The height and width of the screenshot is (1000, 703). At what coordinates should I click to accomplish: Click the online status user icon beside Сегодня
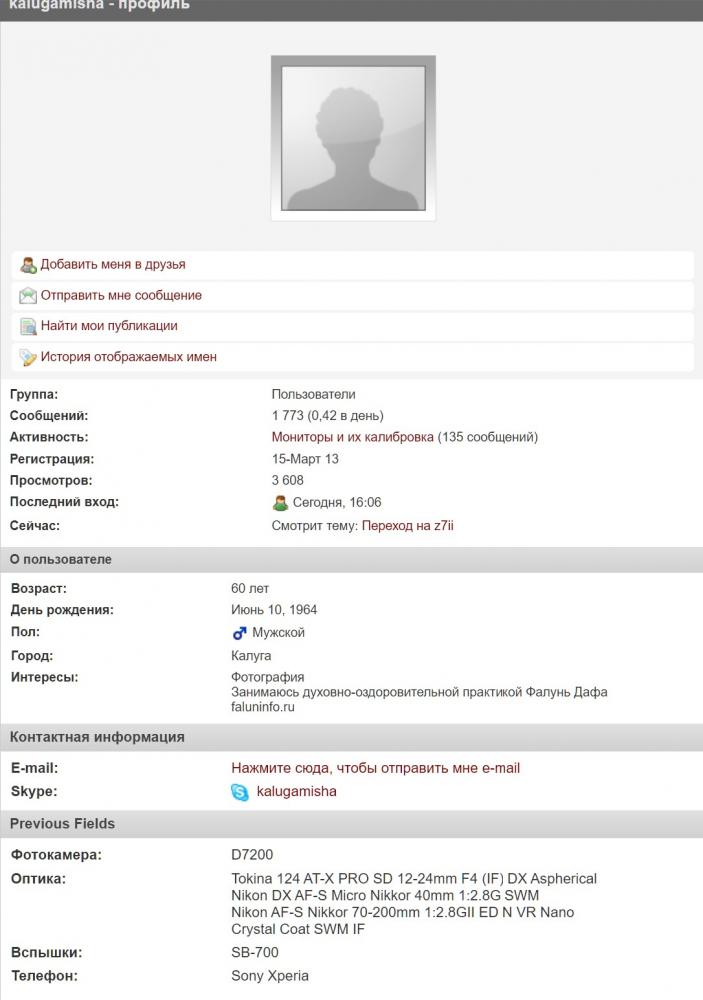coord(280,503)
